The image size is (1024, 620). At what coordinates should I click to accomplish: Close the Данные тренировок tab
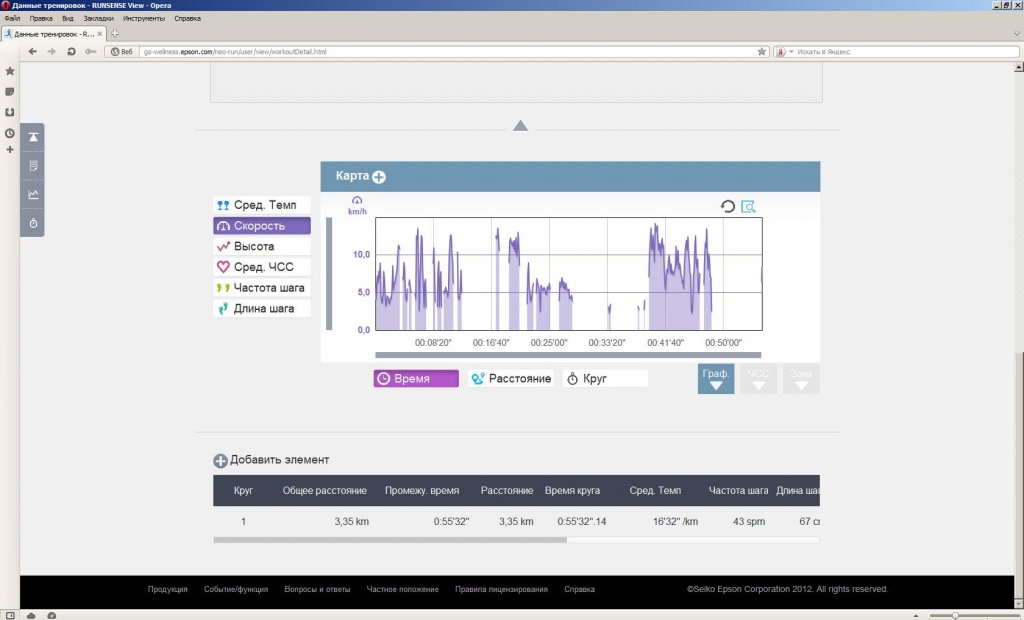[x=99, y=34]
